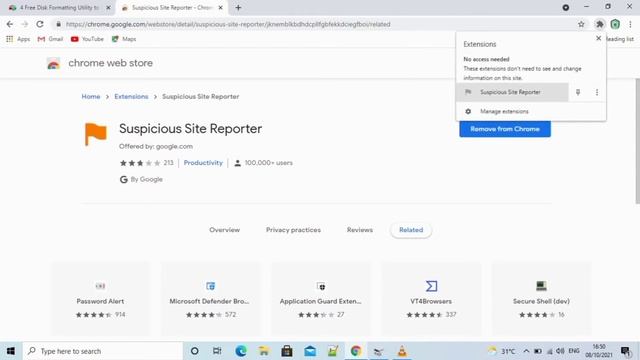The image size is (640, 360).
Task: Open Task View on the taskbar
Action: pyautogui.click(x=217, y=351)
